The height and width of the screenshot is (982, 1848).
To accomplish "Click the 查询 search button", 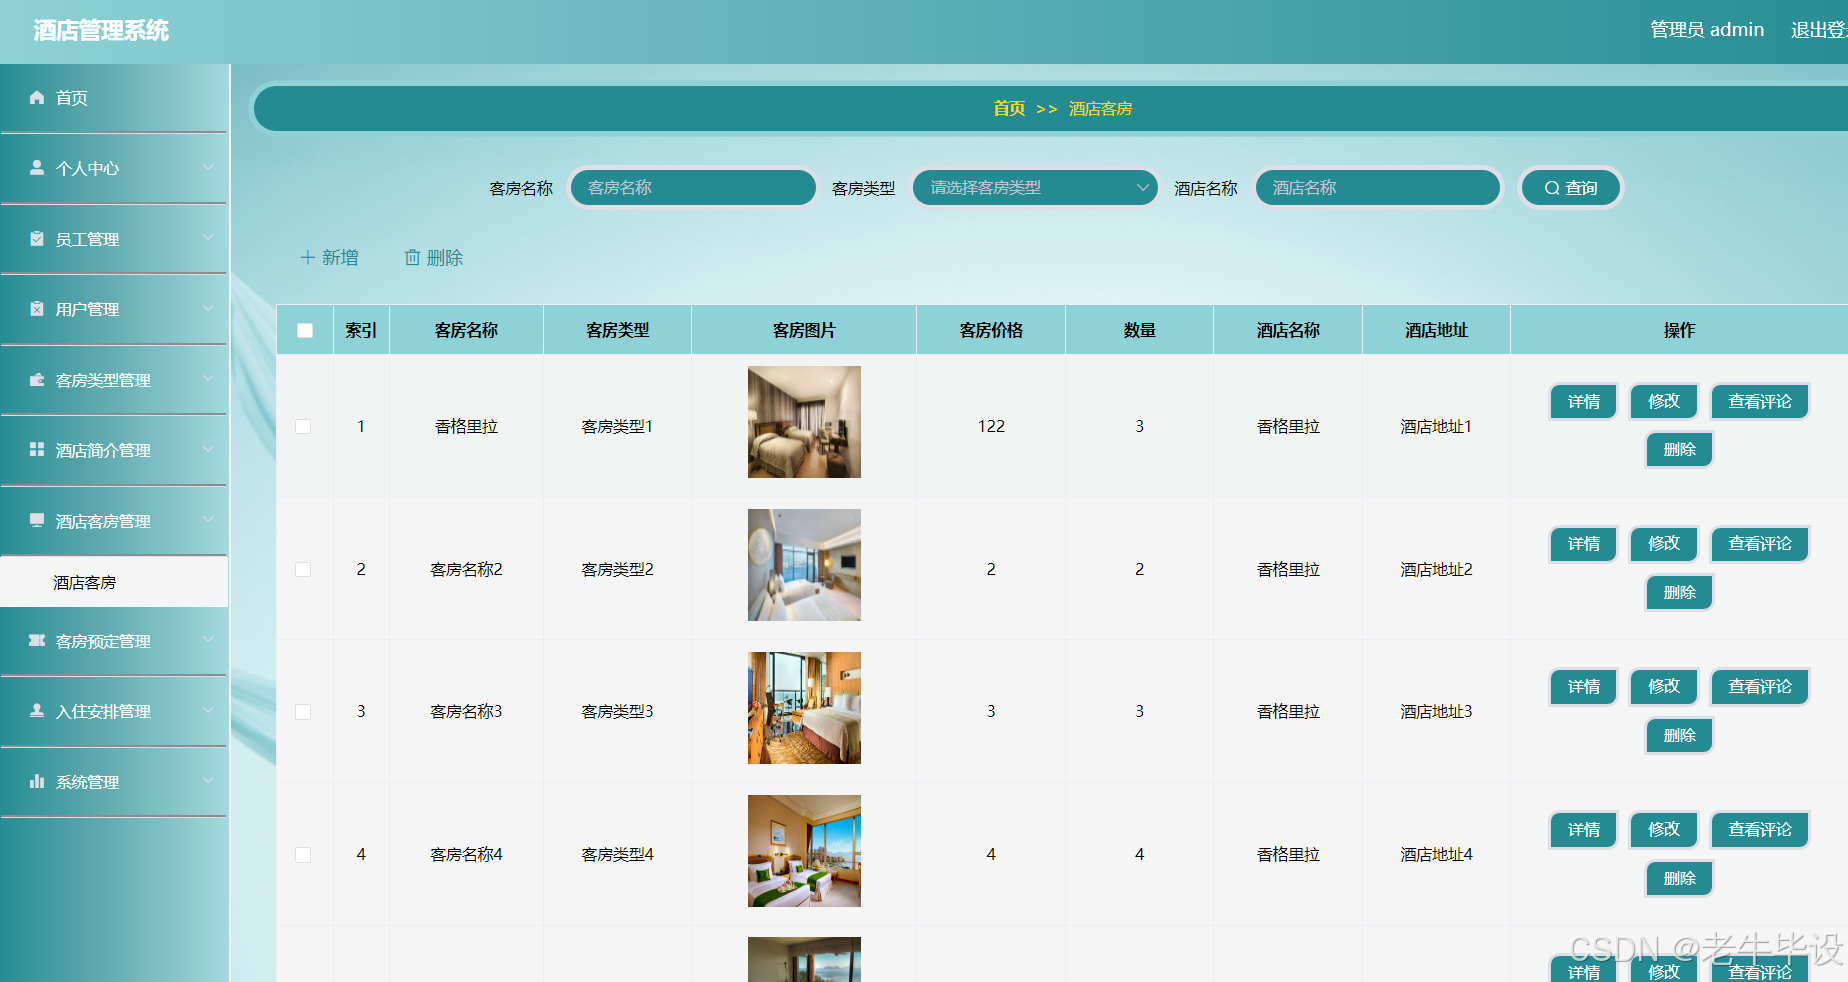I will point(1570,187).
